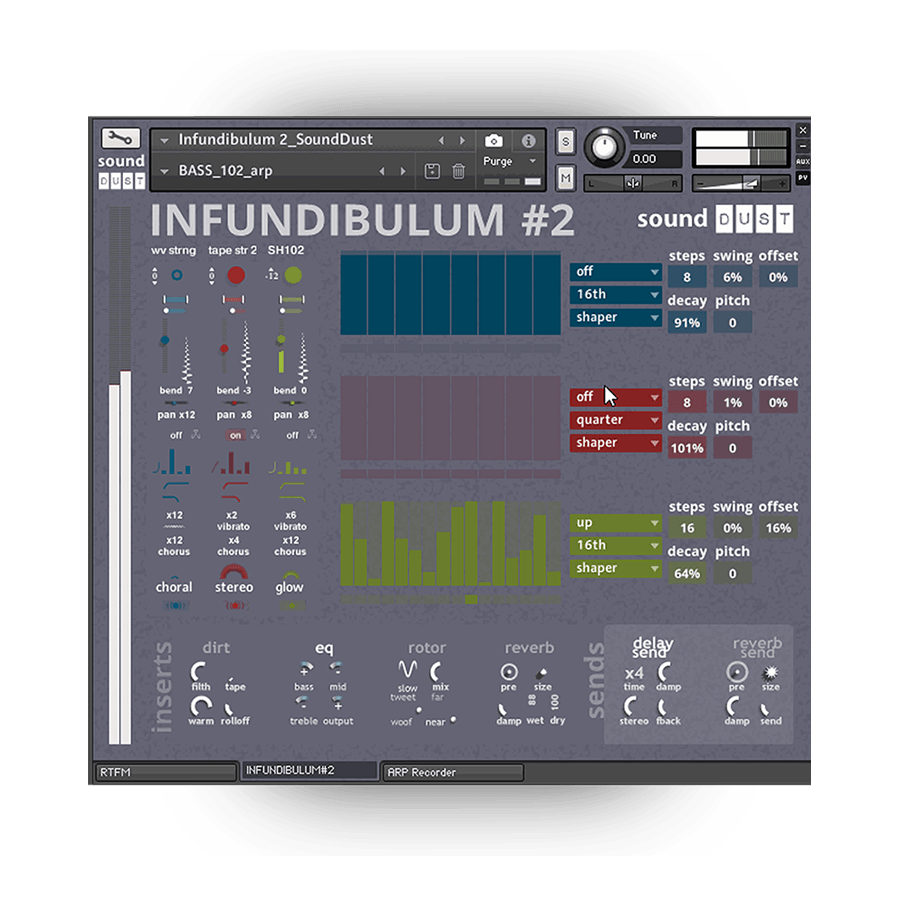Open the blue shaper dropdown
Viewport: 900px width, 900px height.
coord(615,317)
